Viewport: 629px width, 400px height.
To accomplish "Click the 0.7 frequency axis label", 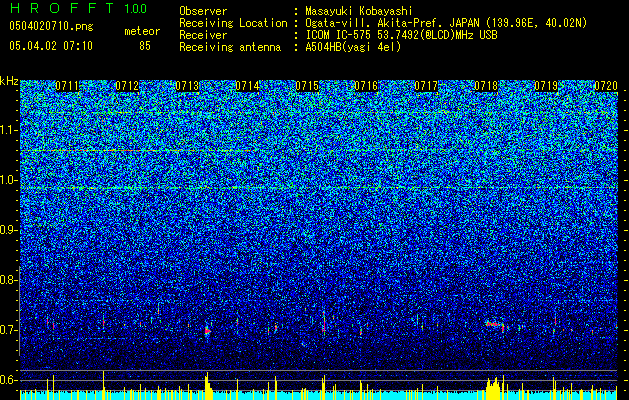I will [9, 330].
